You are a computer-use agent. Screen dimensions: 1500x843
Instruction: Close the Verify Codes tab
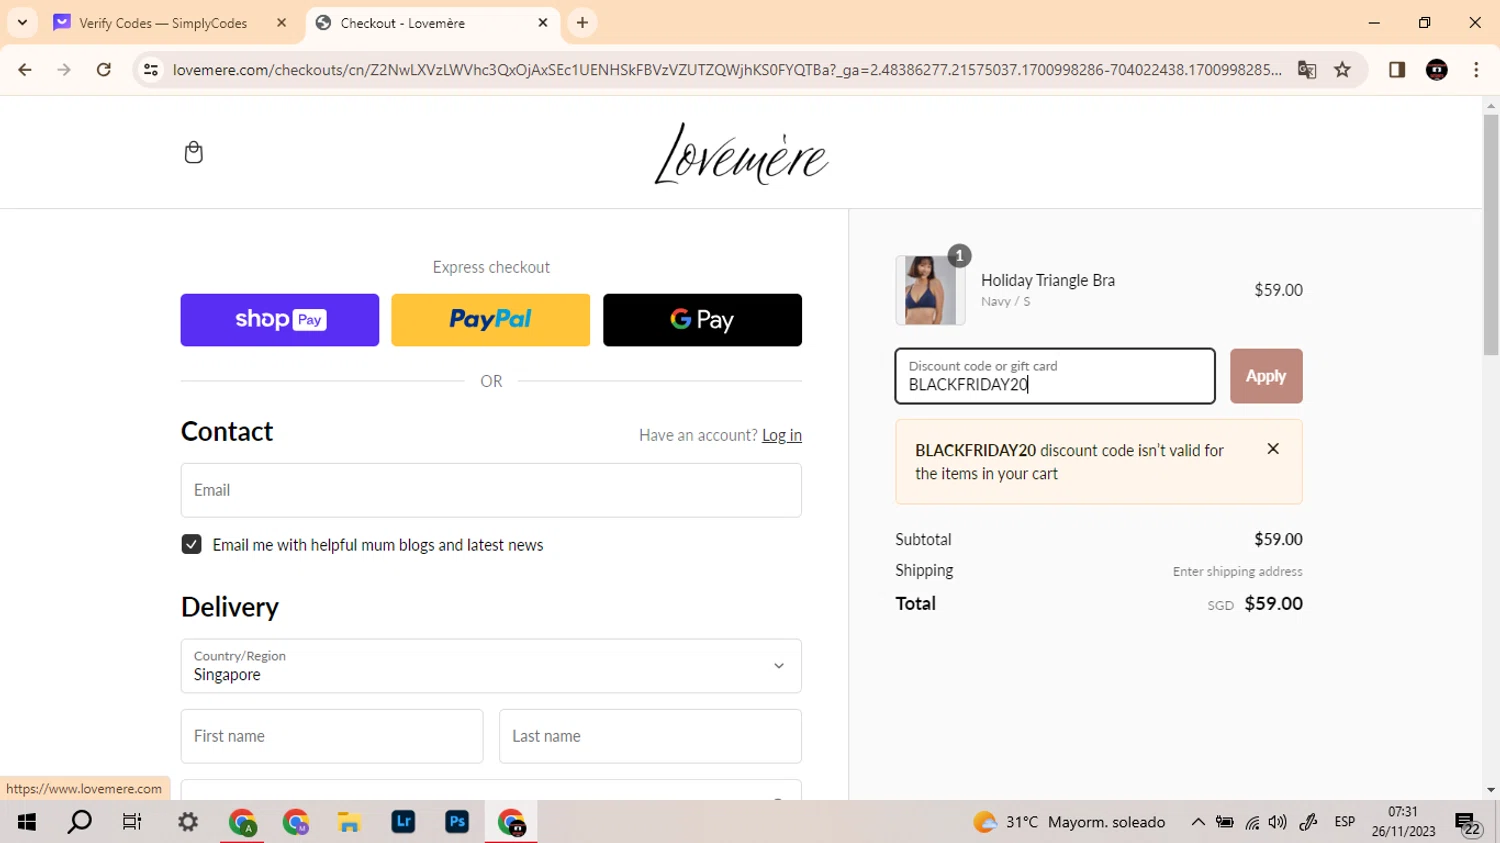click(281, 23)
